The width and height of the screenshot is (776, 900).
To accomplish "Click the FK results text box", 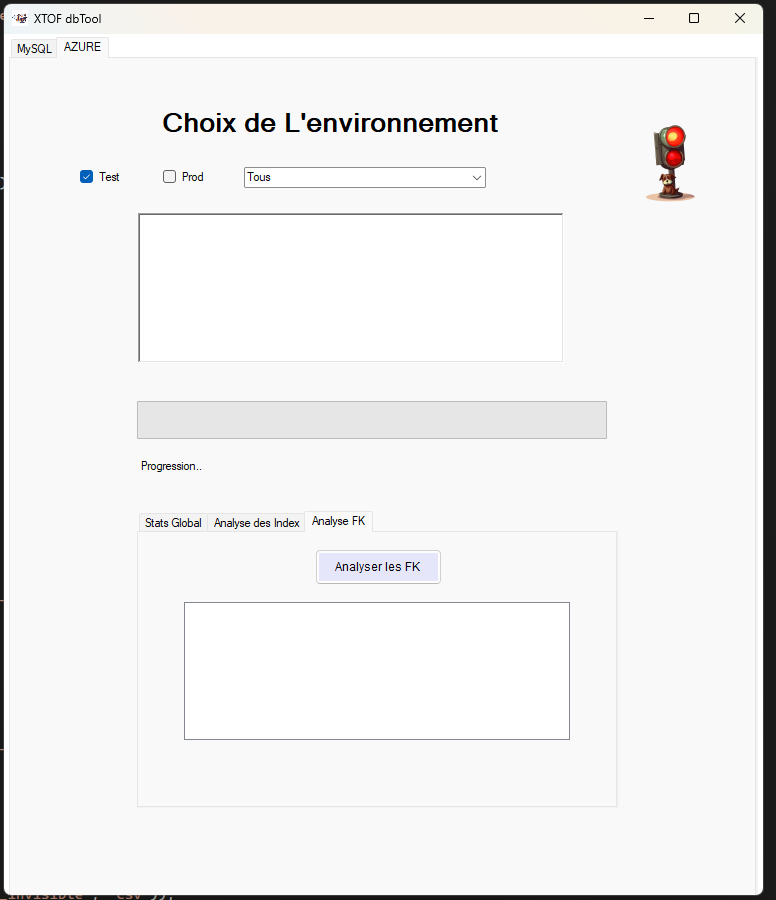I will click(x=377, y=671).
